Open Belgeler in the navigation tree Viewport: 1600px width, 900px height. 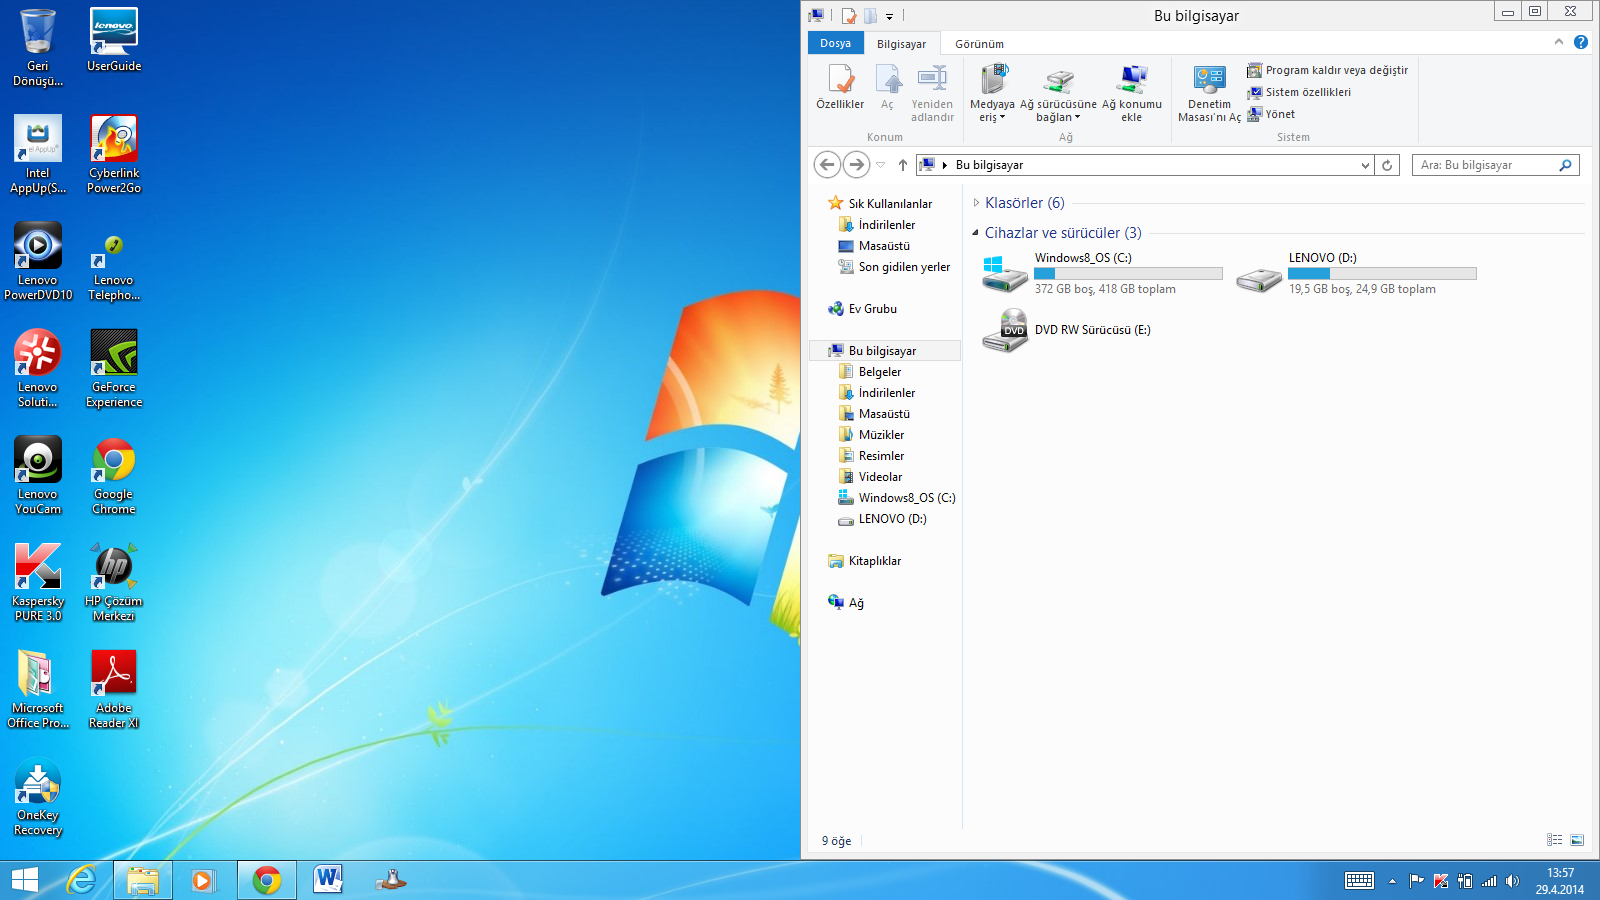tap(870, 372)
